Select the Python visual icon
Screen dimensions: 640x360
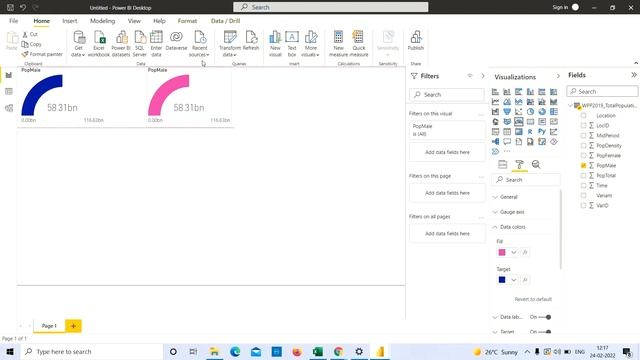click(x=542, y=131)
